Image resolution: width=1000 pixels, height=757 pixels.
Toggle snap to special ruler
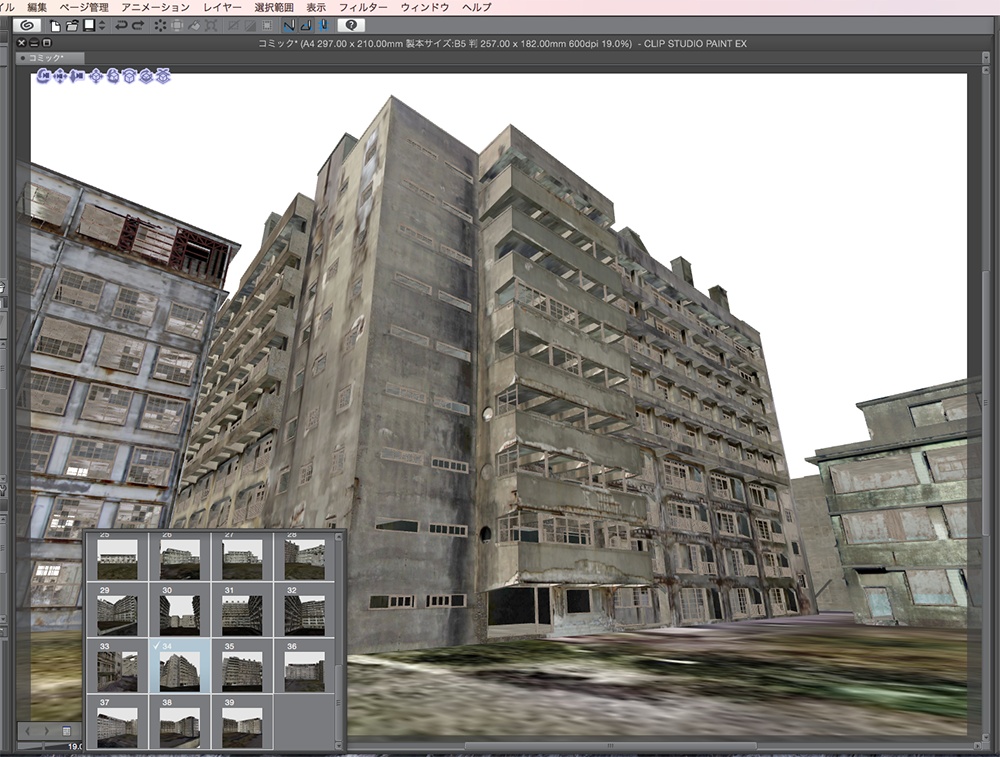tap(306, 26)
